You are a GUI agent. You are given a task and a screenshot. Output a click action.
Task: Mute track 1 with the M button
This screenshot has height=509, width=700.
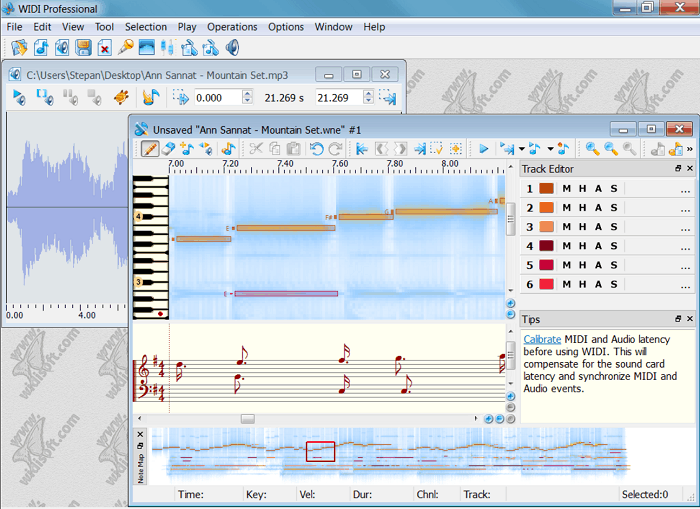pos(567,188)
